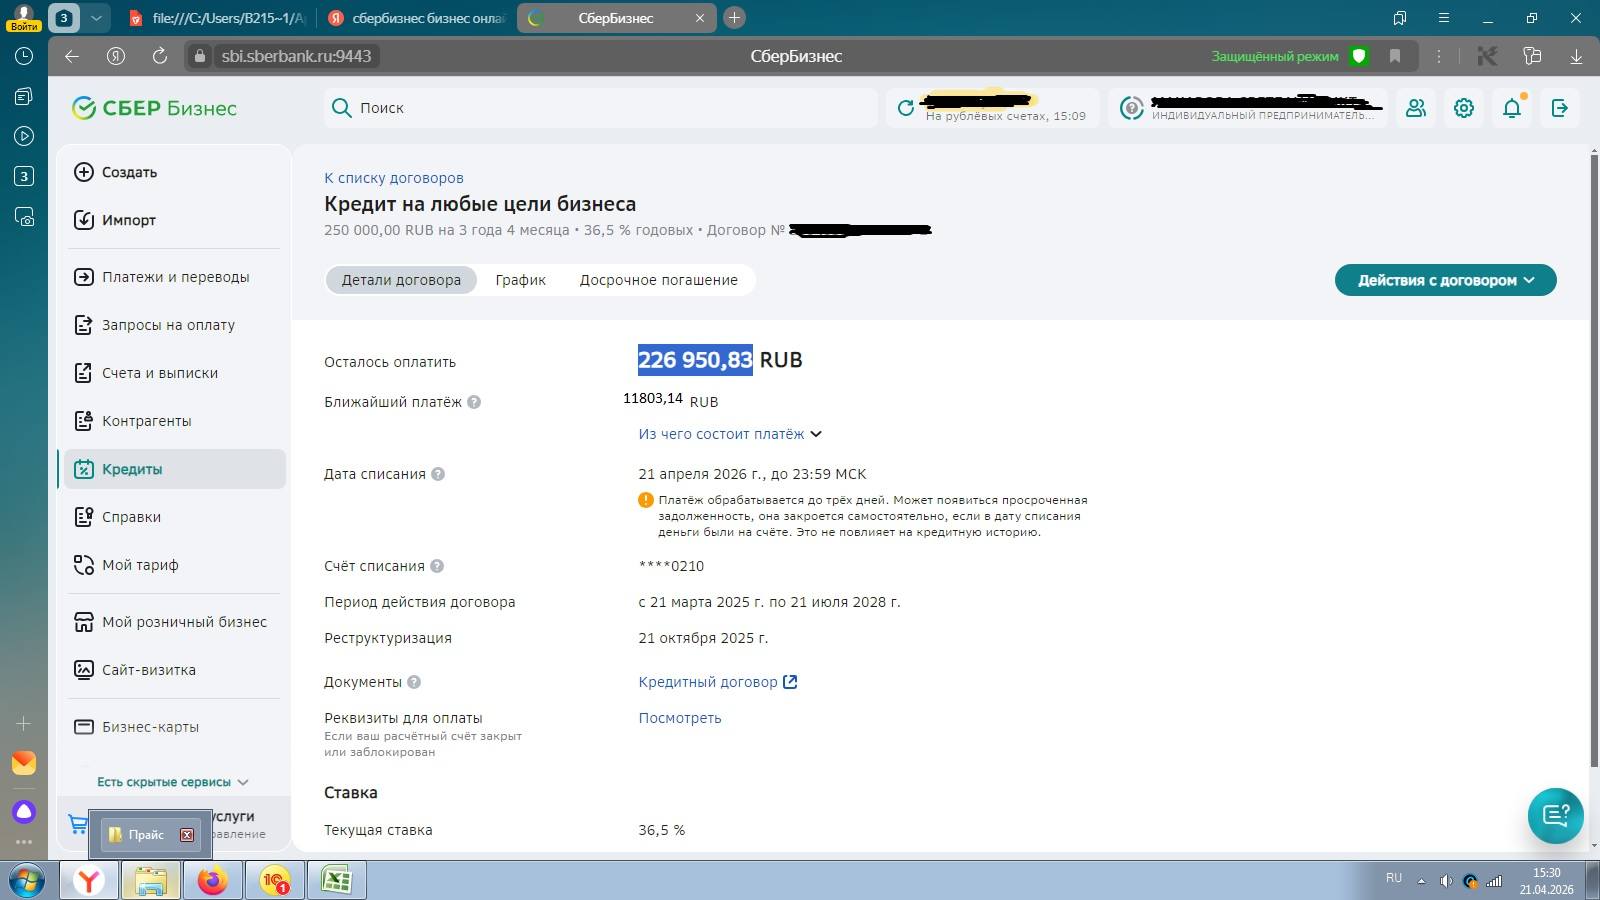Open Платежи и переводы in sidebar
This screenshot has width=1600, height=900.
coord(175,277)
